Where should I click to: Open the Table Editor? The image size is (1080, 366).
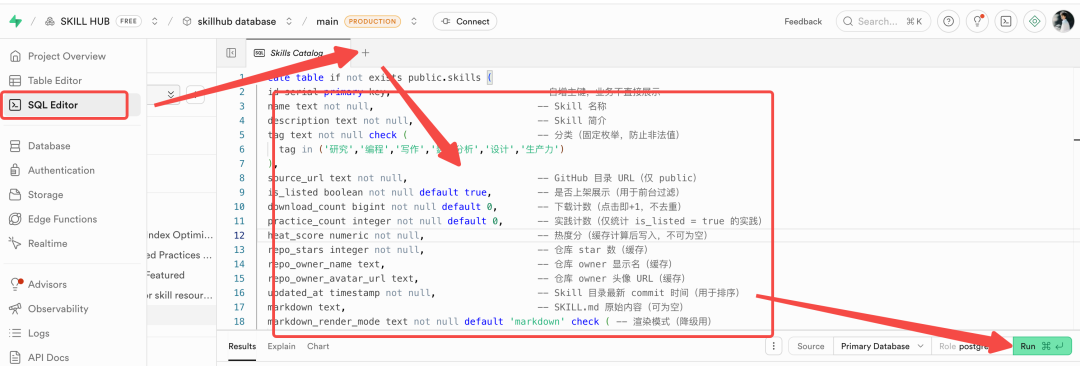tap(54, 81)
